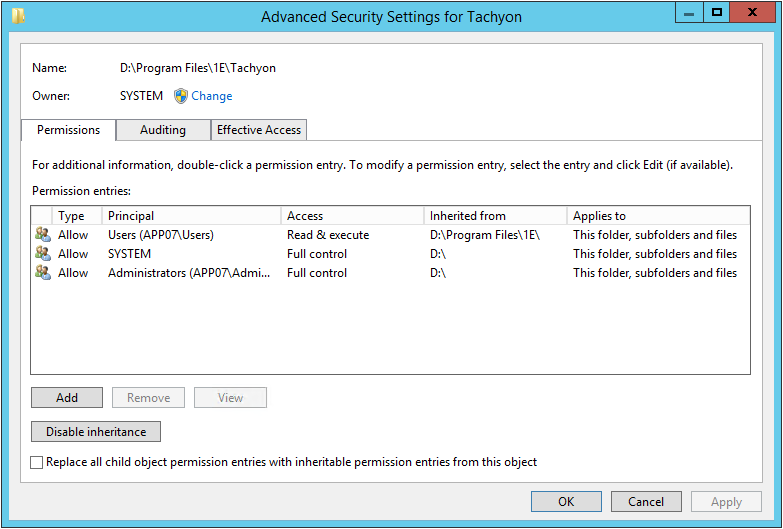783x529 pixels.
Task: Check the Replace all child object permissions box
Action: click(37, 463)
